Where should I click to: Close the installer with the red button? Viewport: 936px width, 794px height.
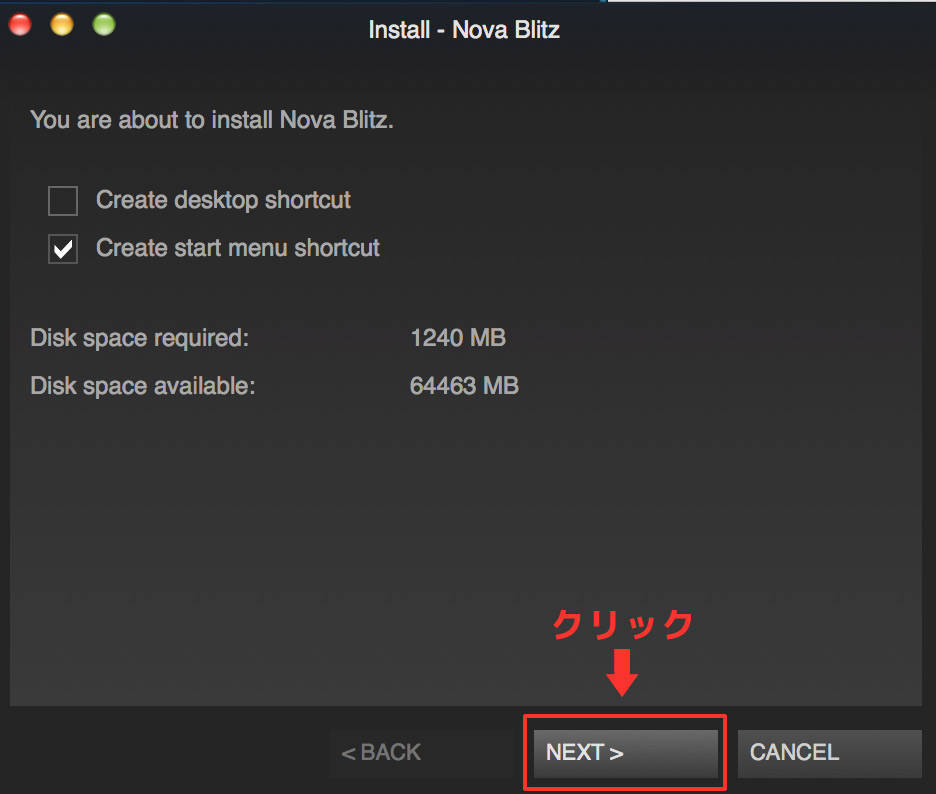point(20,25)
